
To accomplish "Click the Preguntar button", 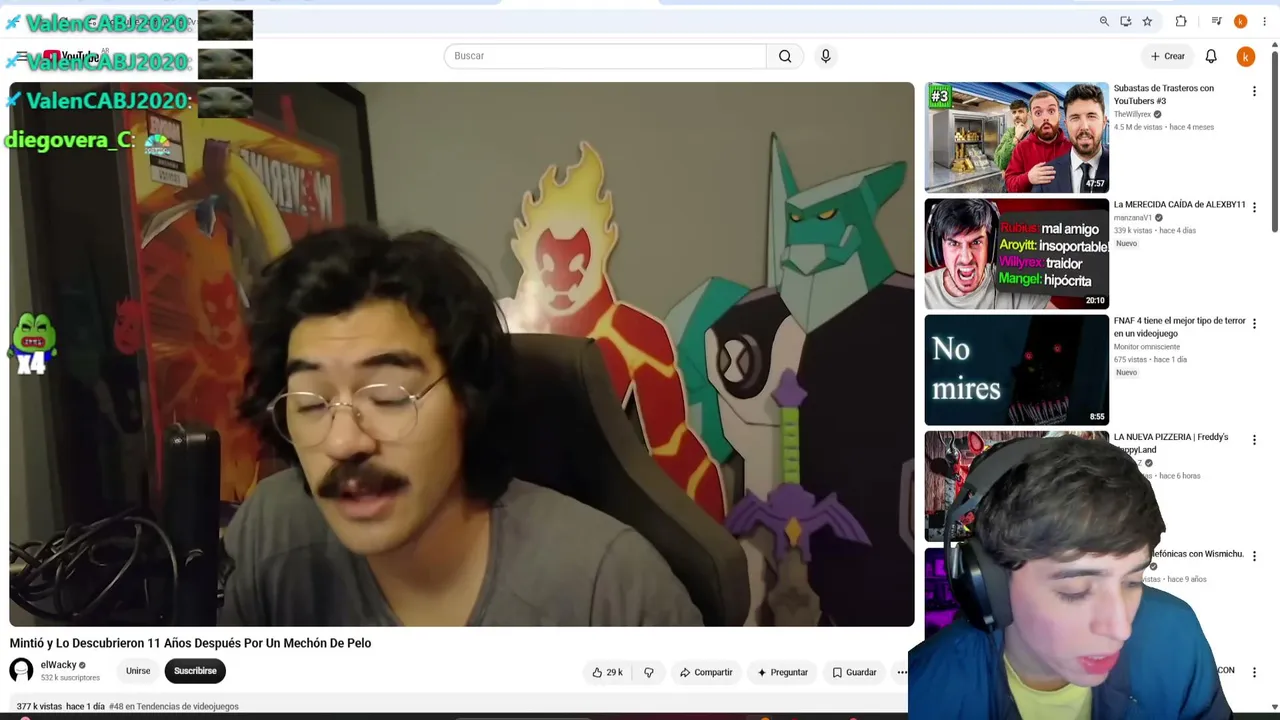I will click(x=782, y=672).
